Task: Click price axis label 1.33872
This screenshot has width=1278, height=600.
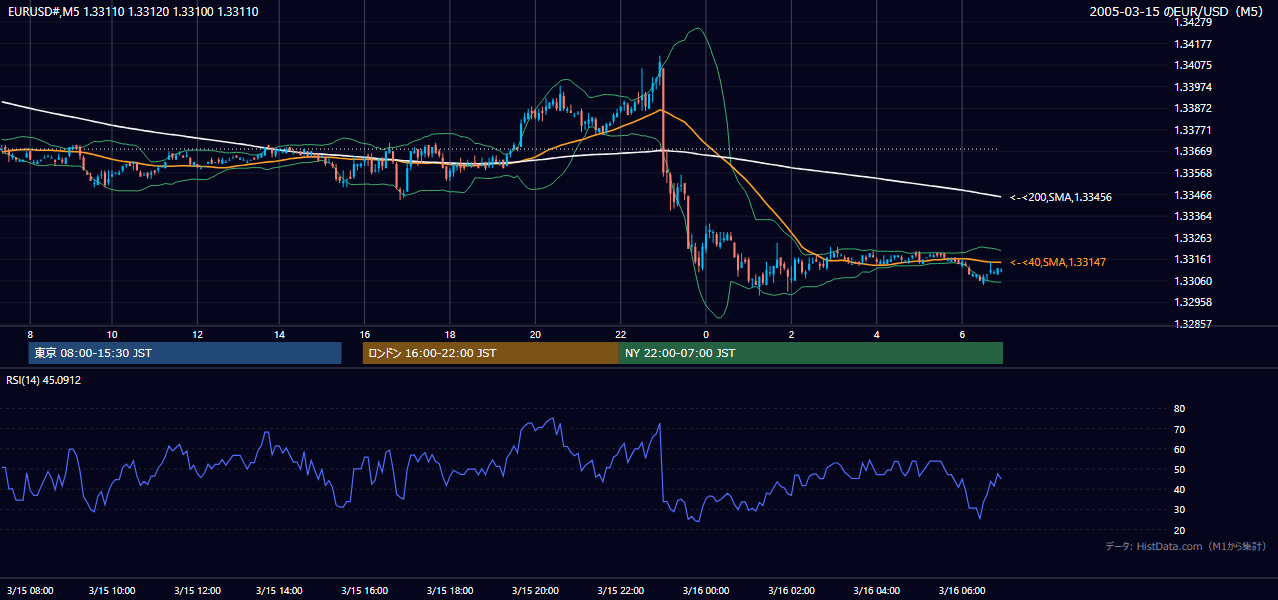Action: (x=1194, y=108)
